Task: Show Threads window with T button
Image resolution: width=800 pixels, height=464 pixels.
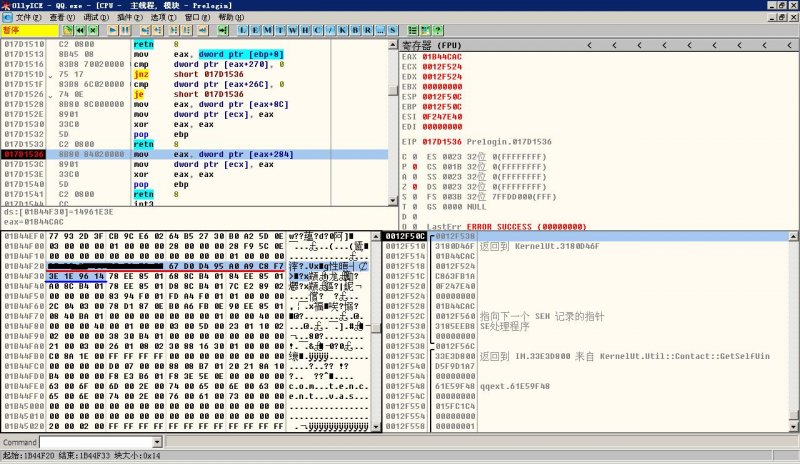Action: pos(280,30)
